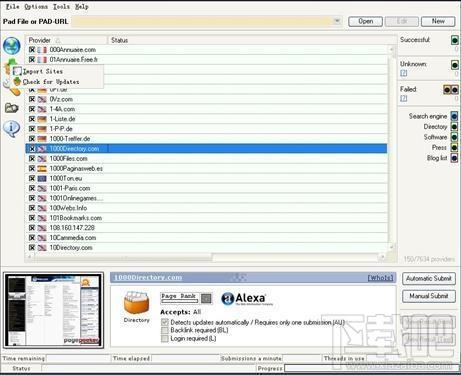Click the vertical scrollbar down arrow
461x375 pixels.
pyautogui.click(x=392, y=247)
